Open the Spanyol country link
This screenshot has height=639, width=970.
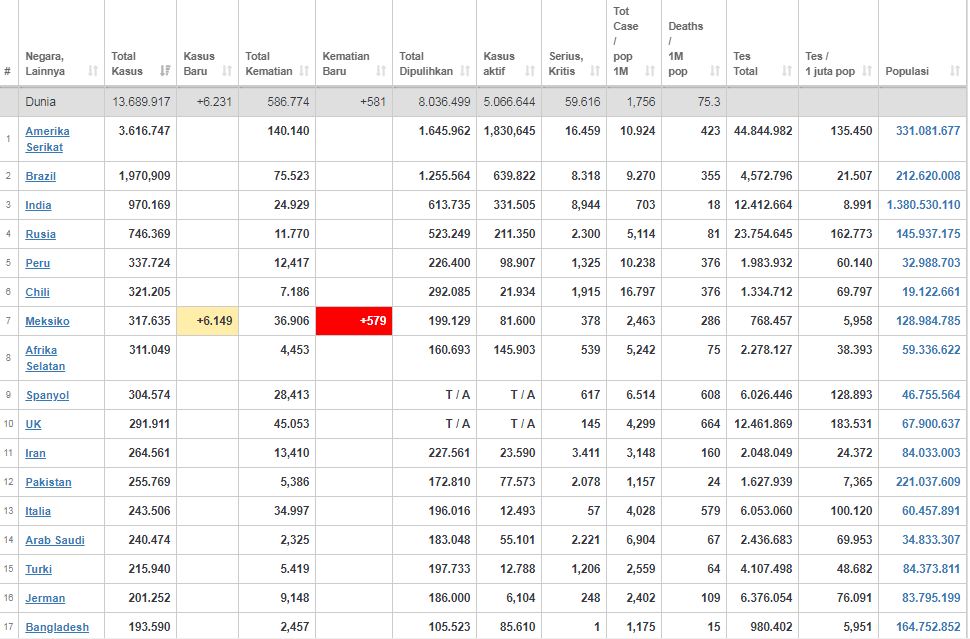(47, 396)
